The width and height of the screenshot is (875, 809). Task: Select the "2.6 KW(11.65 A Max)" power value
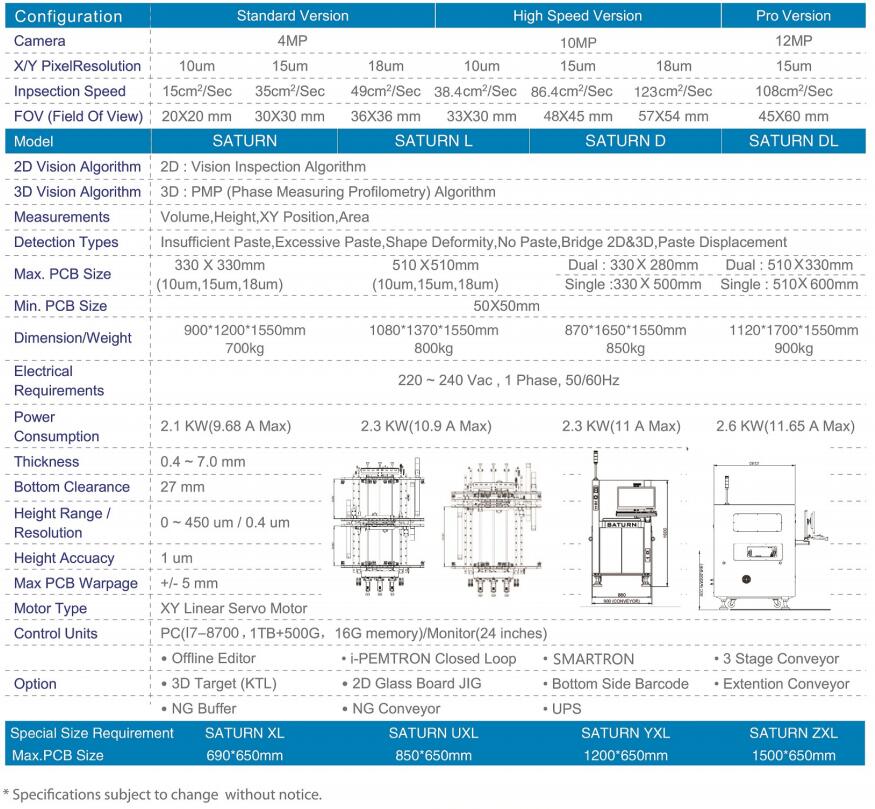(785, 426)
